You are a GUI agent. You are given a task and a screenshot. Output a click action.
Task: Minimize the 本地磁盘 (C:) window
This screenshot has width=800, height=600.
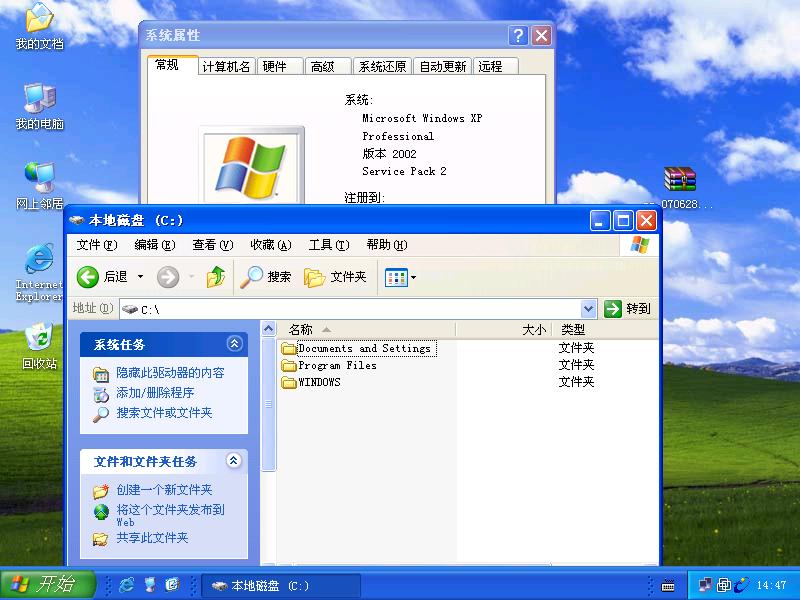pyautogui.click(x=599, y=221)
